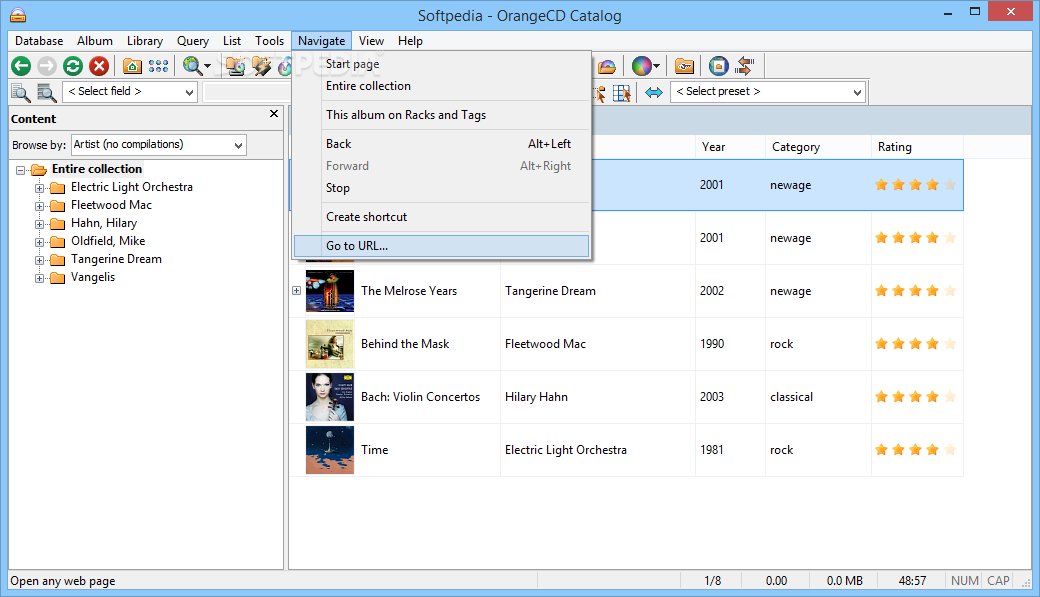Sort by the Category column header

pyautogui.click(x=818, y=147)
